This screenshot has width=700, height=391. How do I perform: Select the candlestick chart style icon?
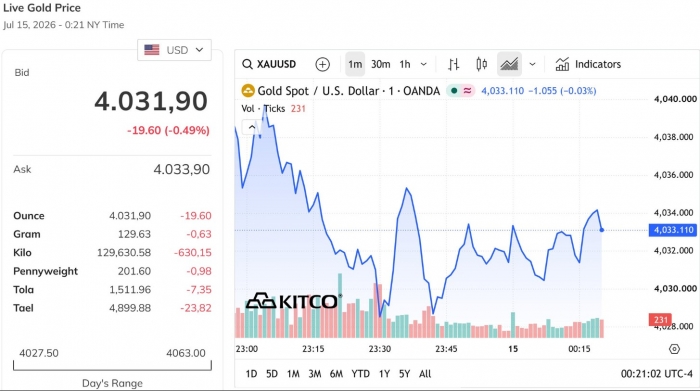481,64
